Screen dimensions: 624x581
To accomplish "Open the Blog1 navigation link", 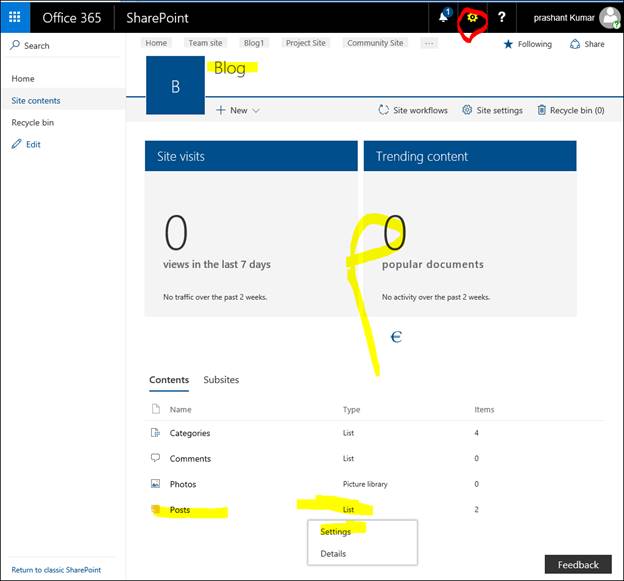I will tap(254, 43).
